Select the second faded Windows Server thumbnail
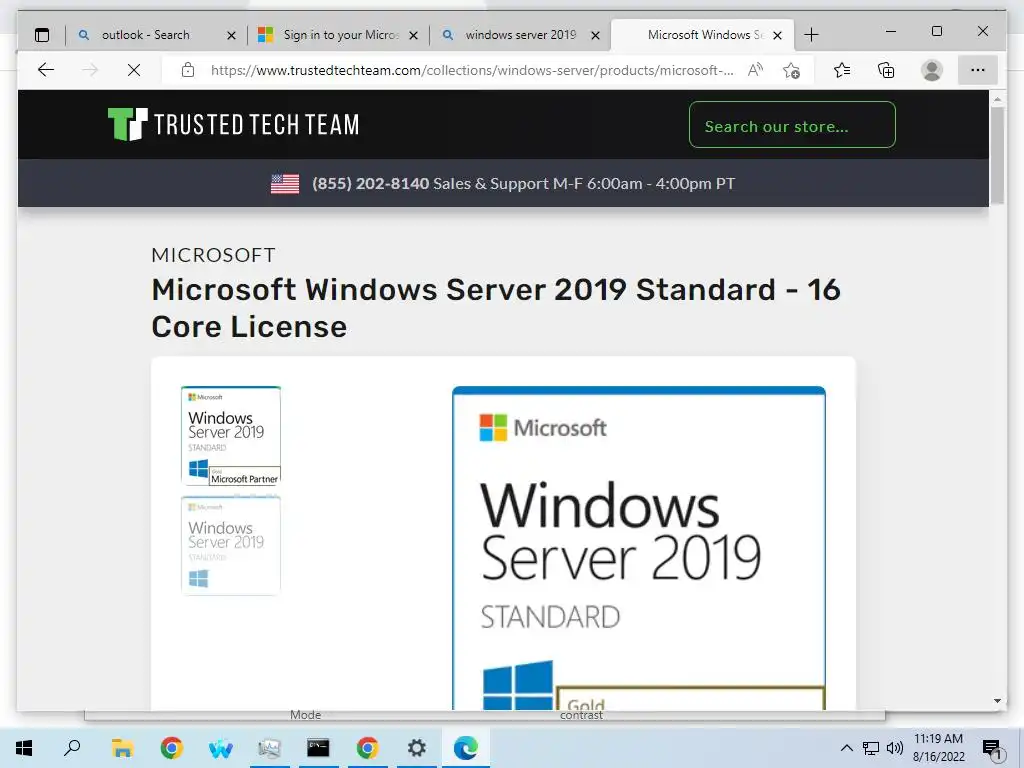Image resolution: width=1024 pixels, height=768 pixels. [231, 545]
